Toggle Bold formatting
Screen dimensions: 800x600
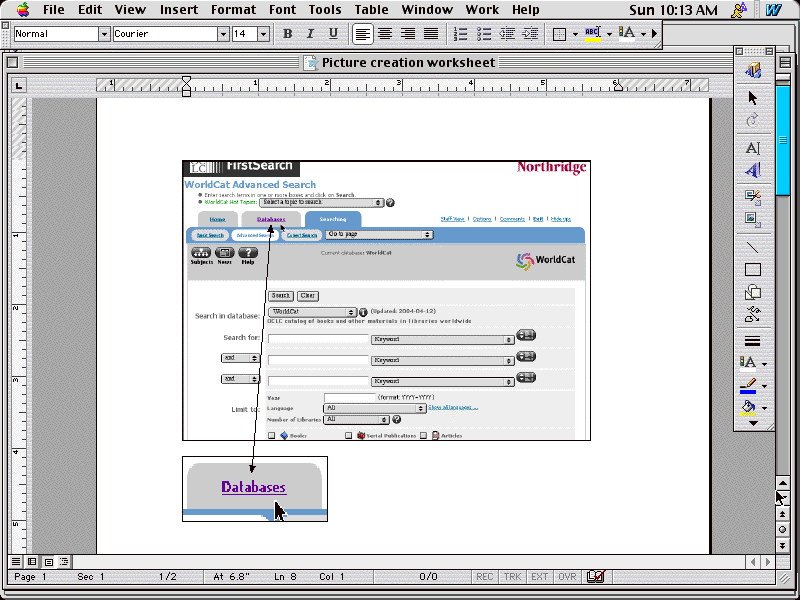(x=287, y=34)
